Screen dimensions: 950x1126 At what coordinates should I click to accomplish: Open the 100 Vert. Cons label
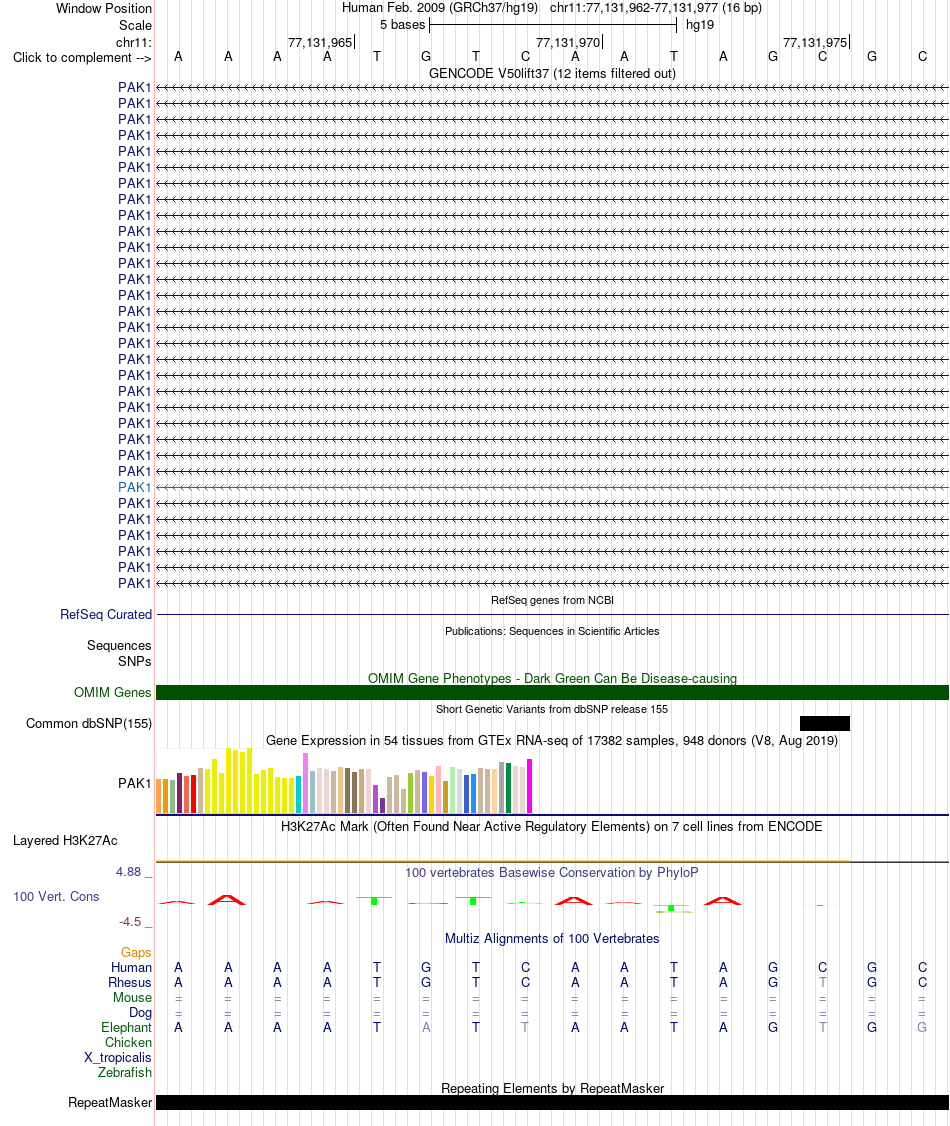click(56, 896)
